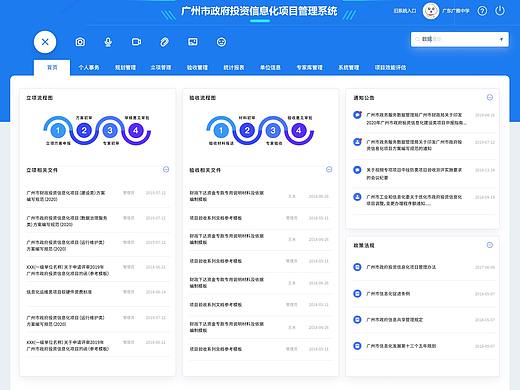This screenshot has width=520, height=390.
Task: Click step 3 circle in 验收流程图
Action: pos(273,130)
